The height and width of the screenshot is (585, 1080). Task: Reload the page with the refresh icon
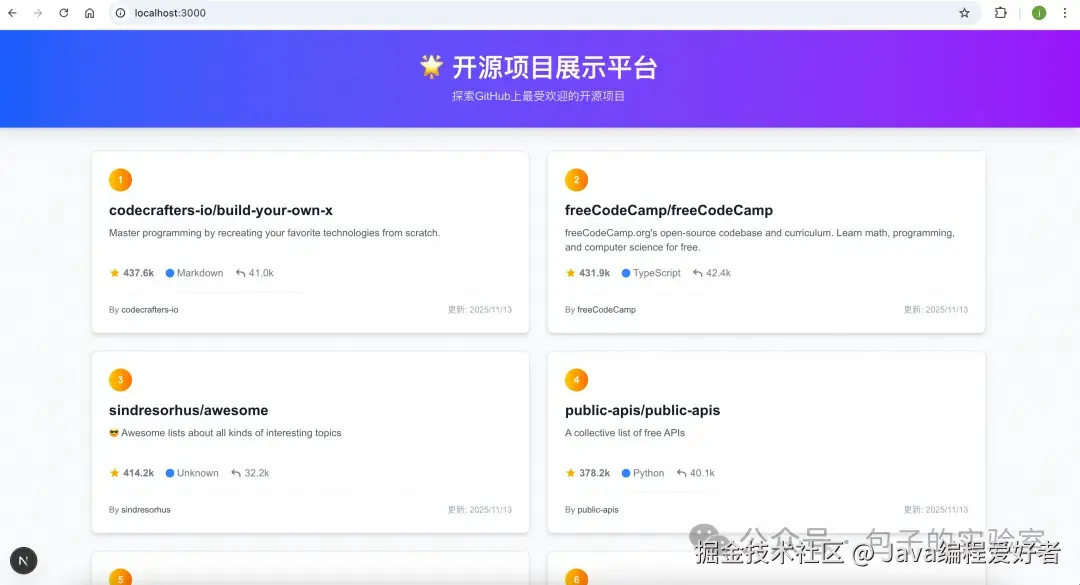click(x=63, y=13)
